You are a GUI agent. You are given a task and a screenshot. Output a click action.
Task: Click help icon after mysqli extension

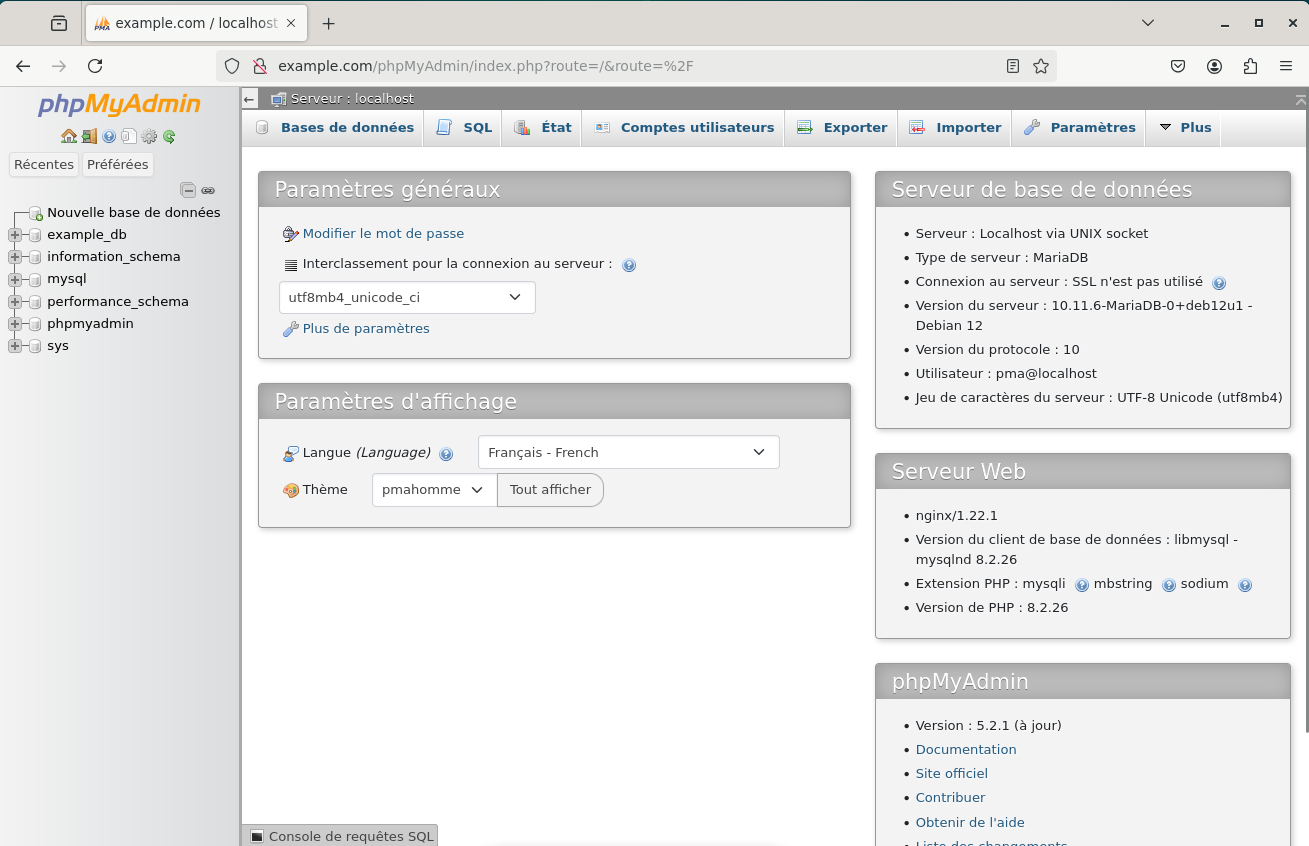pos(1082,585)
